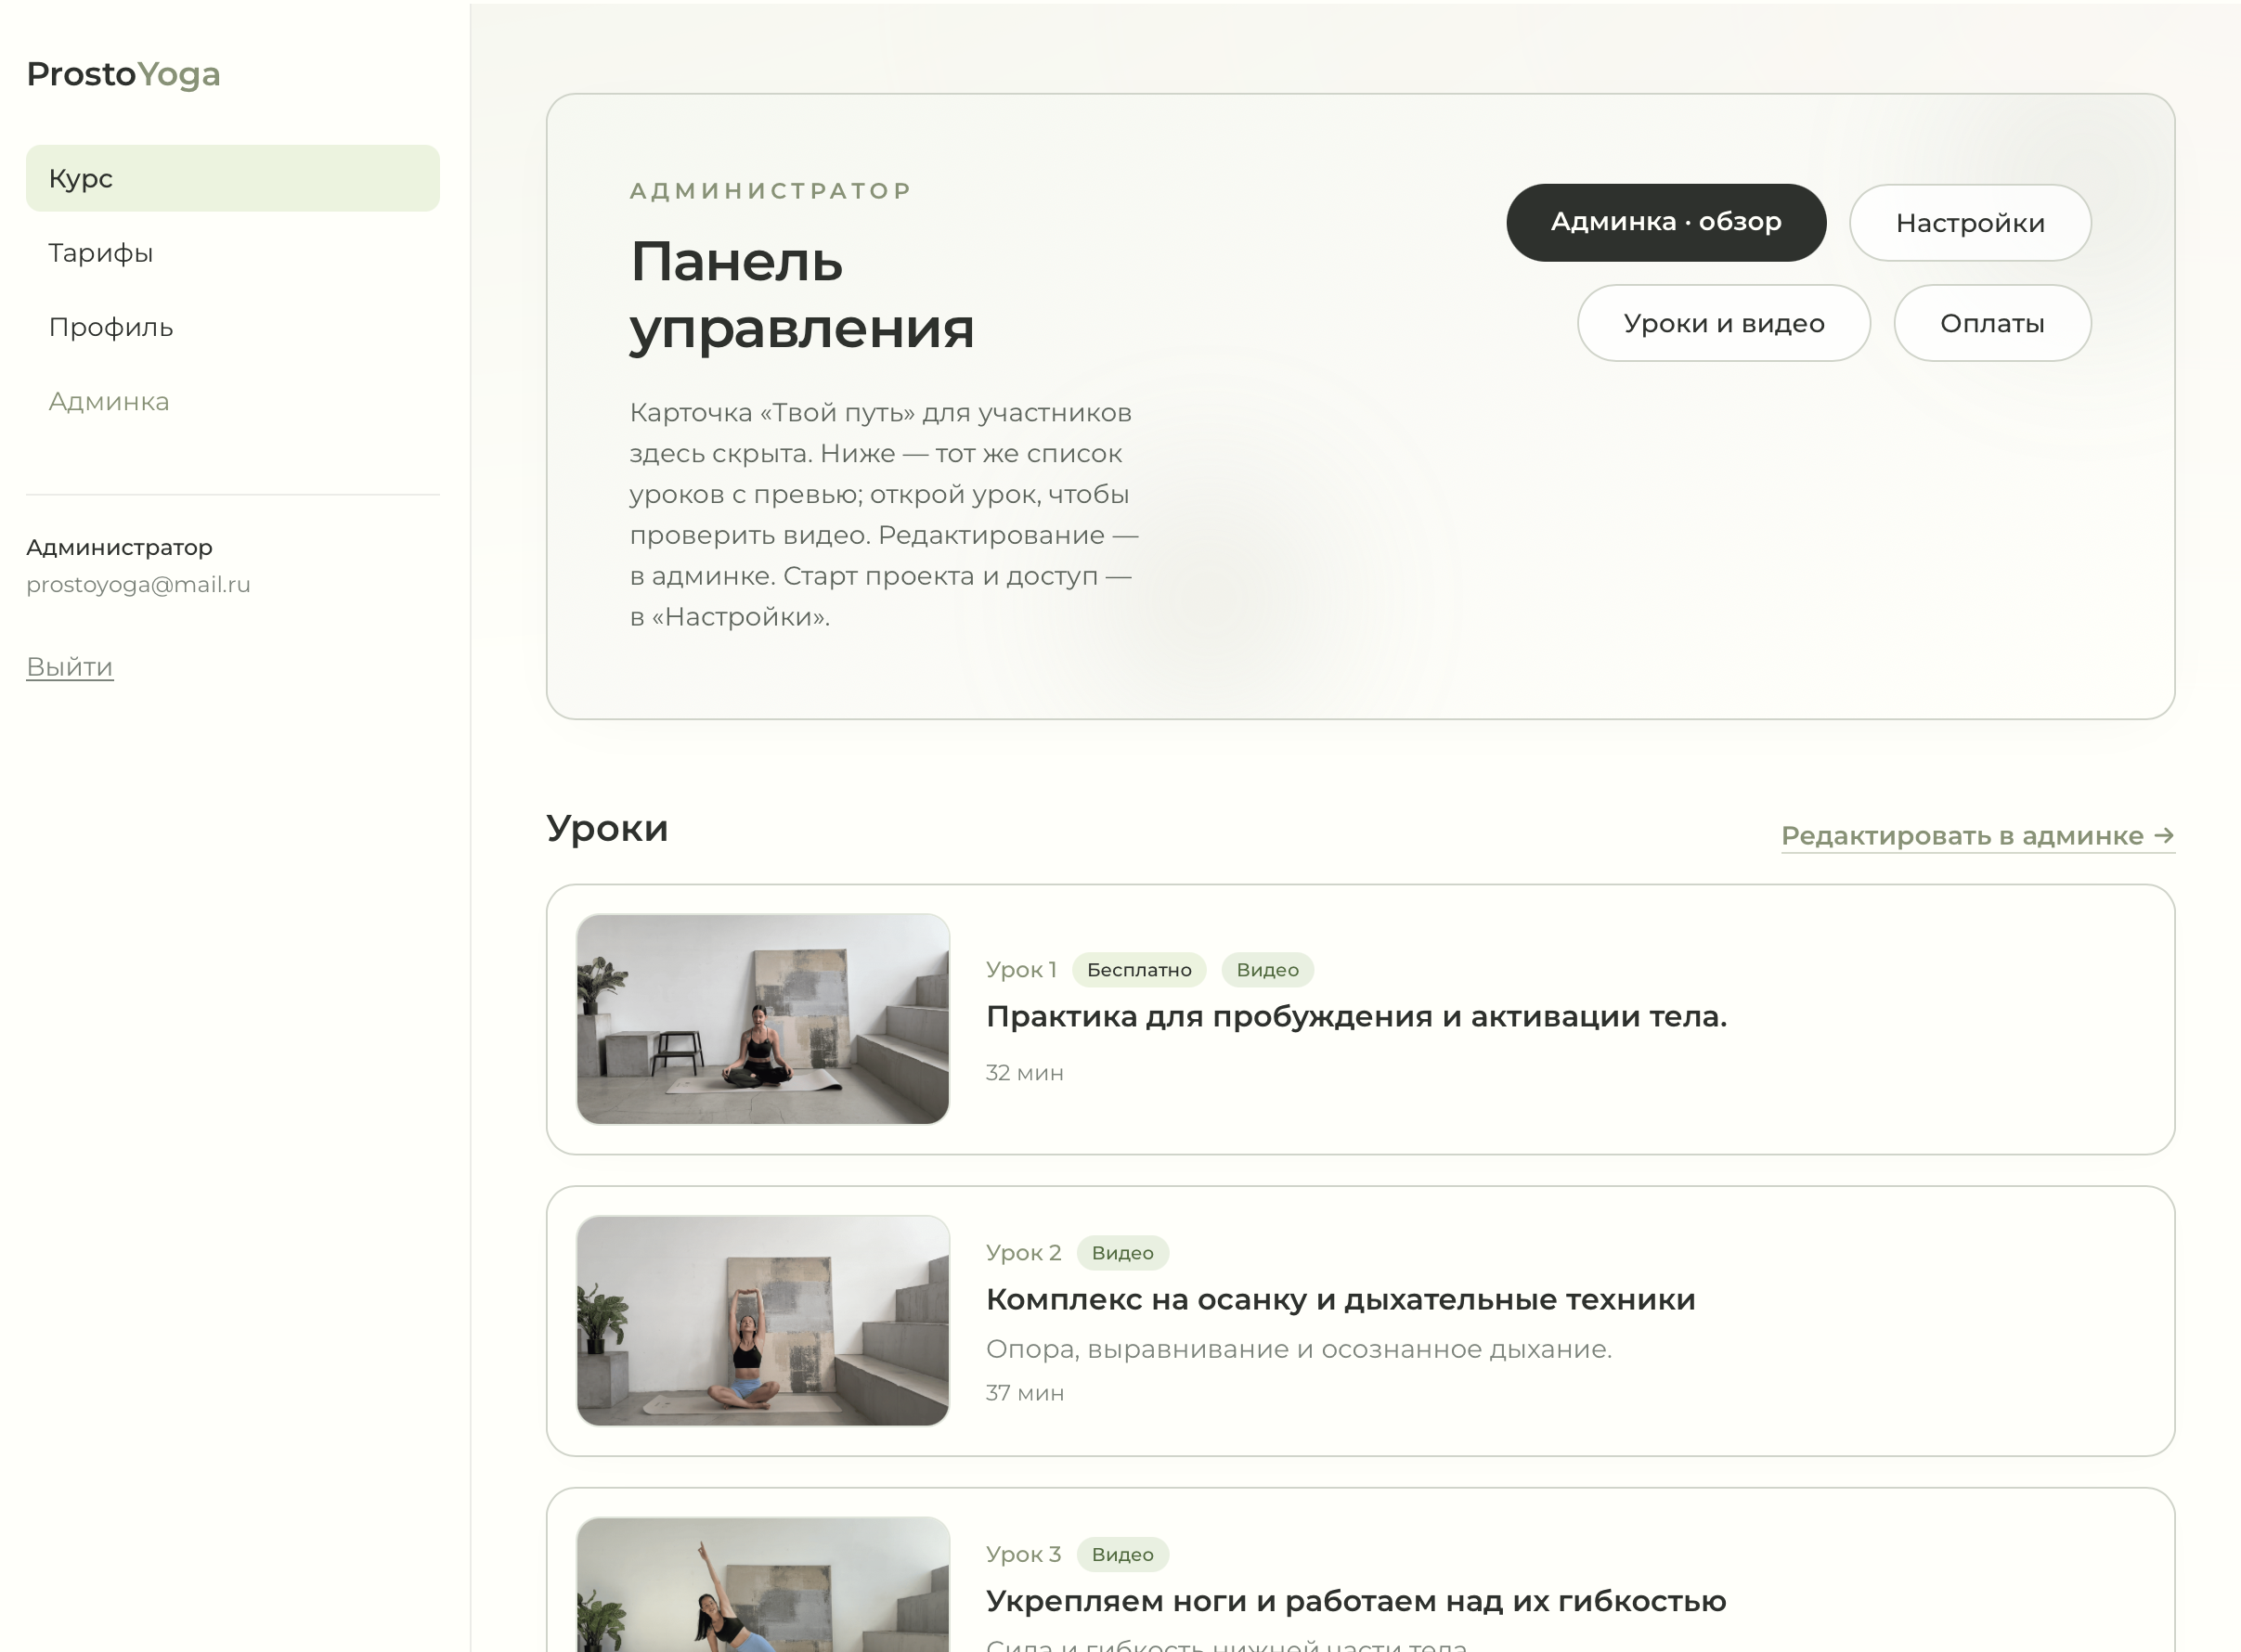Open the Оплаты tab
2241x1652 pixels.
(x=1992, y=323)
